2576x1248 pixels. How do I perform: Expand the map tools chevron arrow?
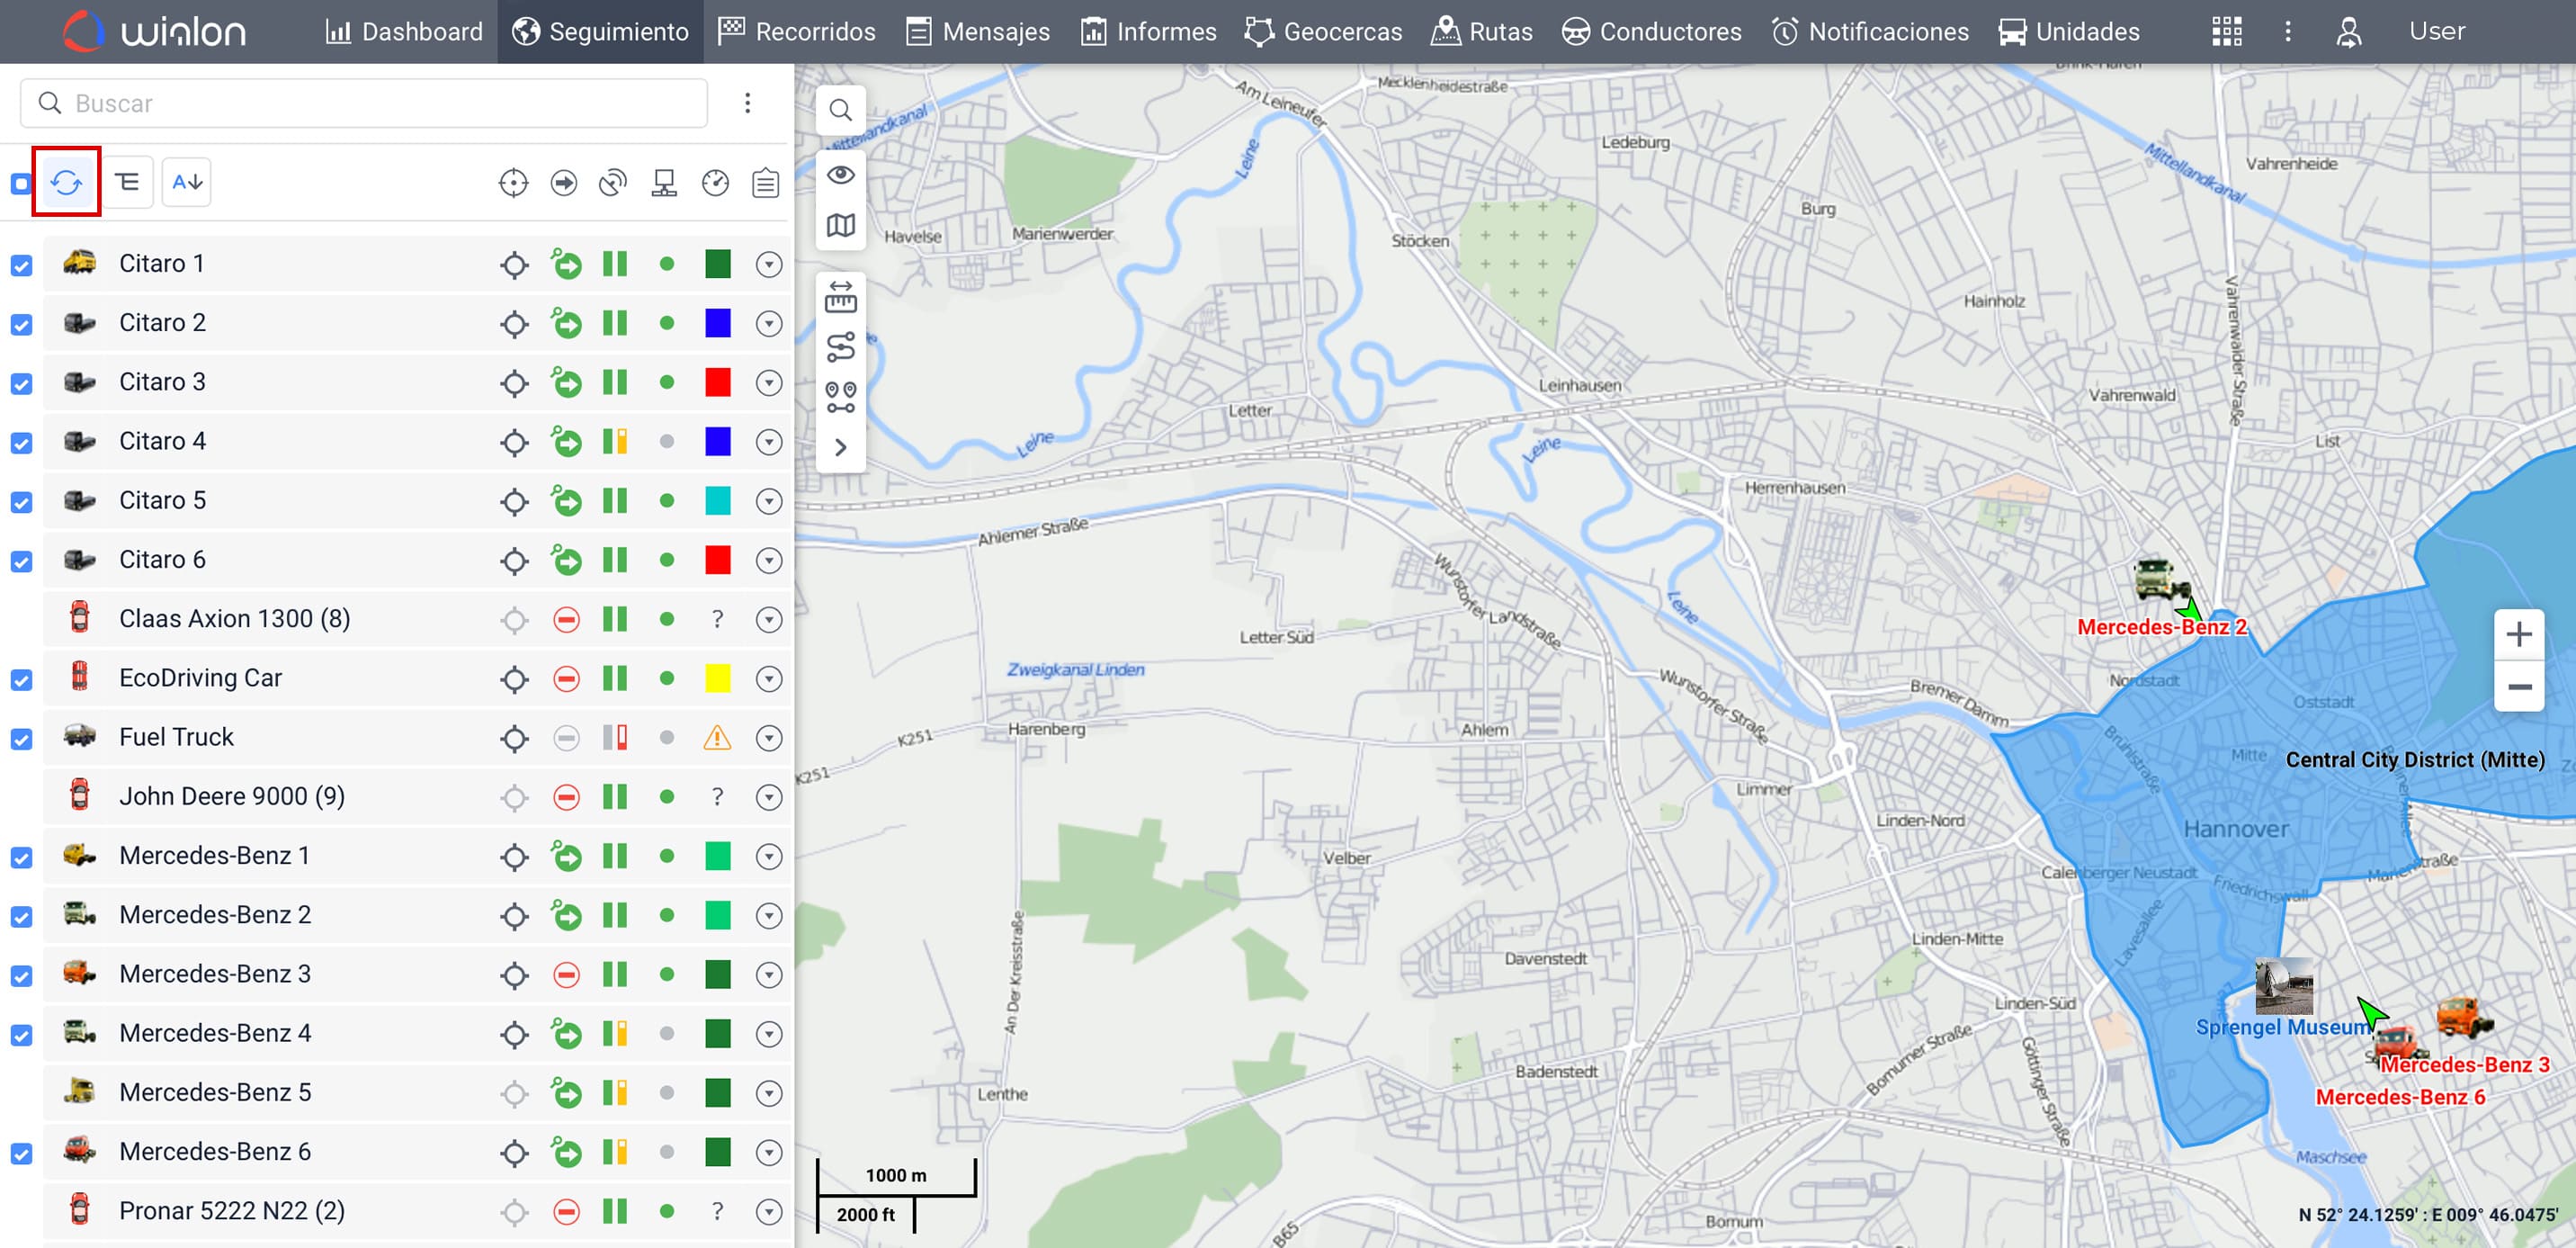pos(840,448)
